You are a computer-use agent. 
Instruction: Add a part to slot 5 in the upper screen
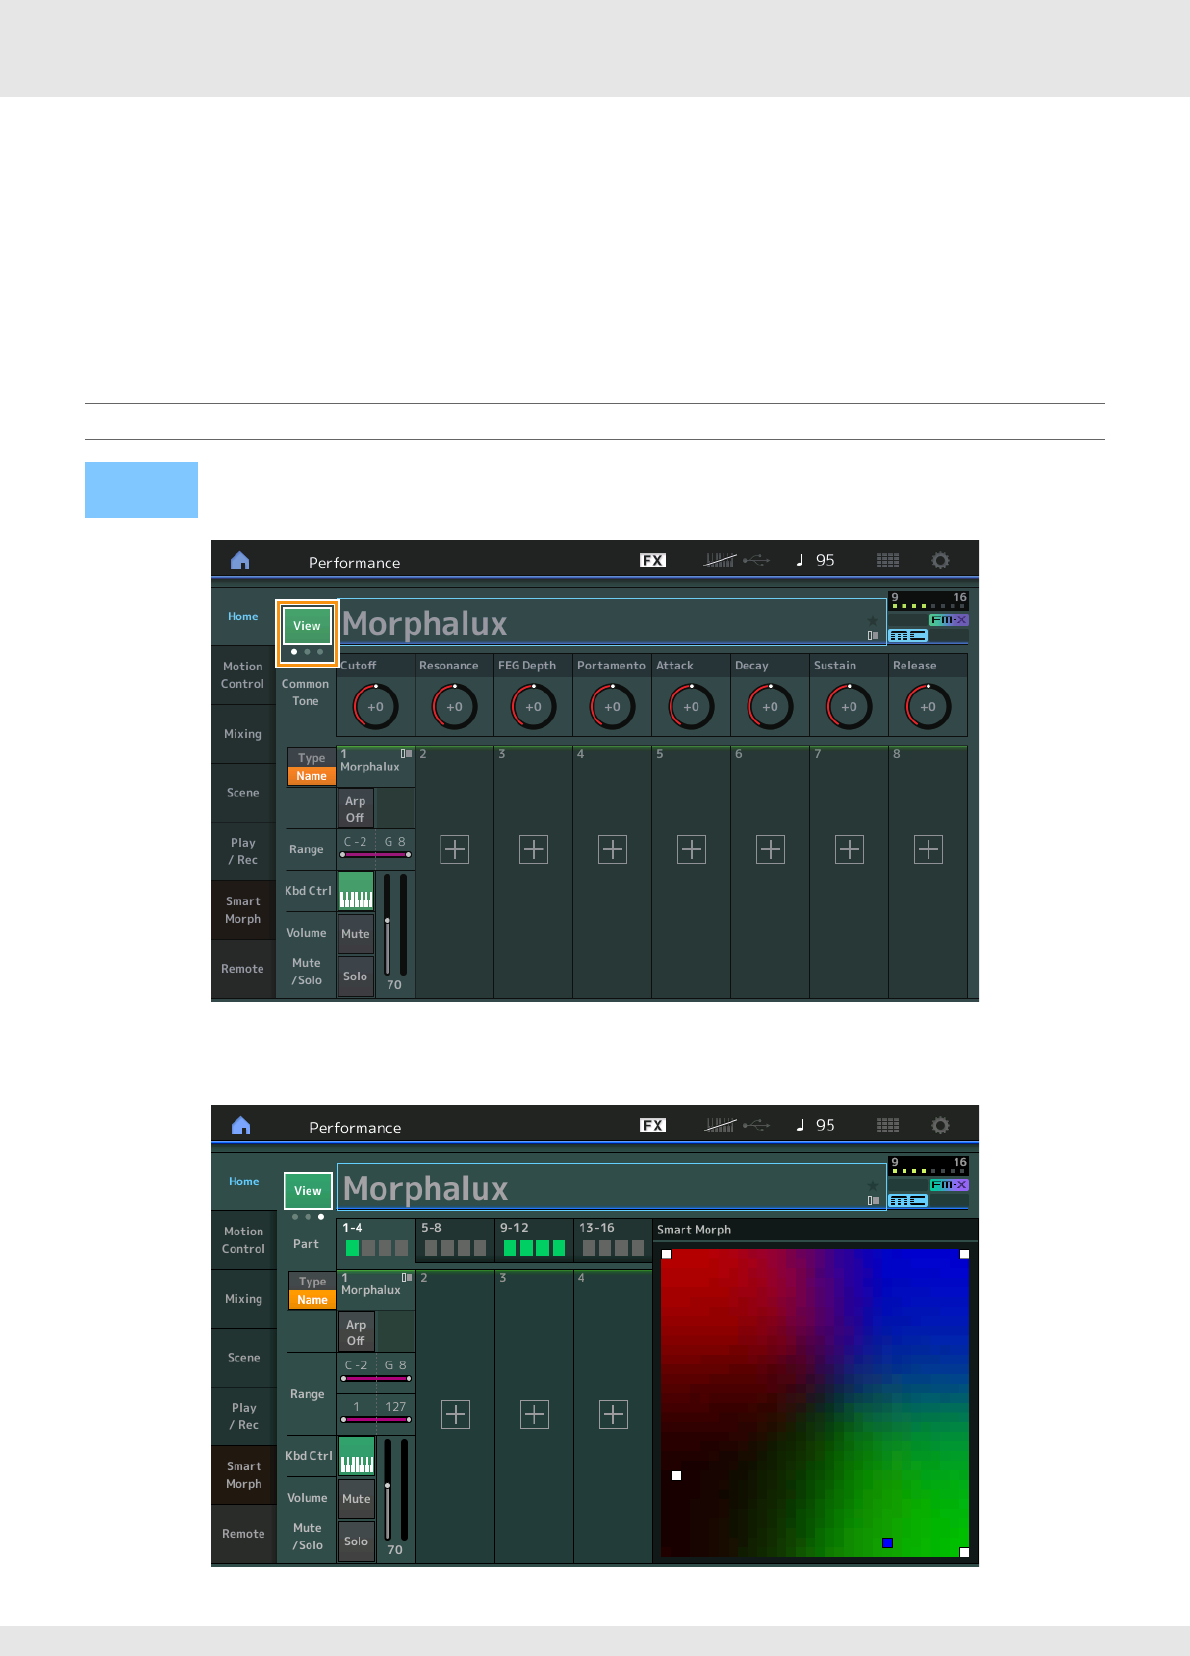[692, 850]
